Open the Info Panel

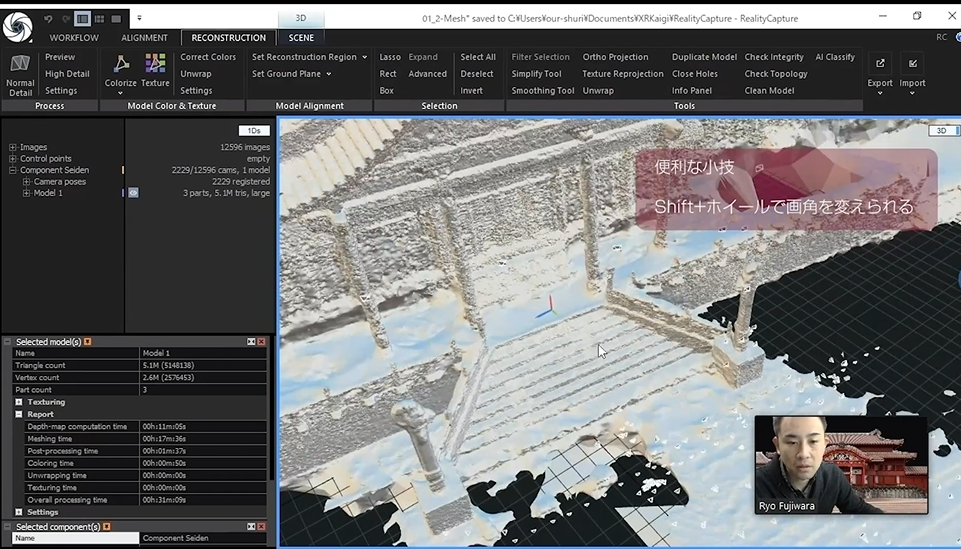click(x=692, y=90)
